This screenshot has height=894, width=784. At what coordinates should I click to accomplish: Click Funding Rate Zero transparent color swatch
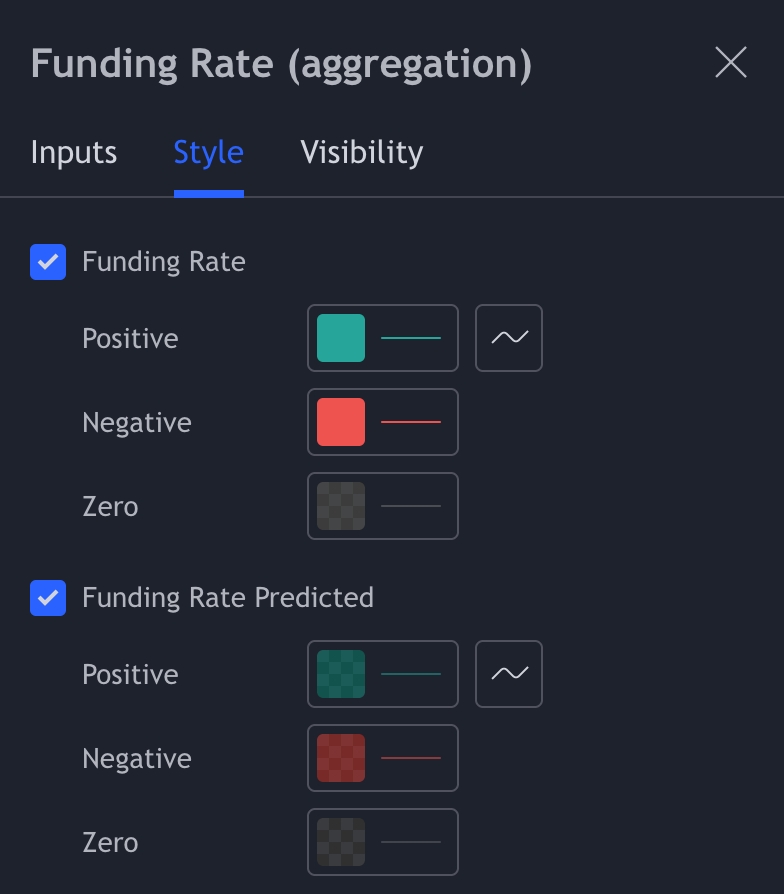point(341,506)
